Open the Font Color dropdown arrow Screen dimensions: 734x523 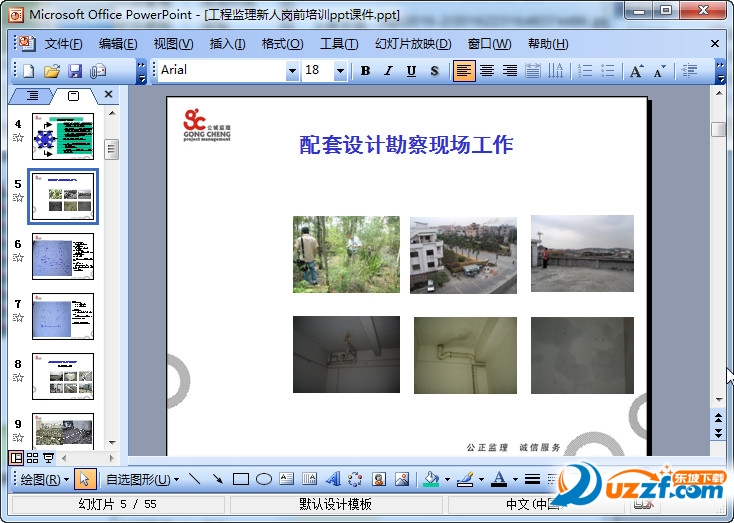pos(515,479)
